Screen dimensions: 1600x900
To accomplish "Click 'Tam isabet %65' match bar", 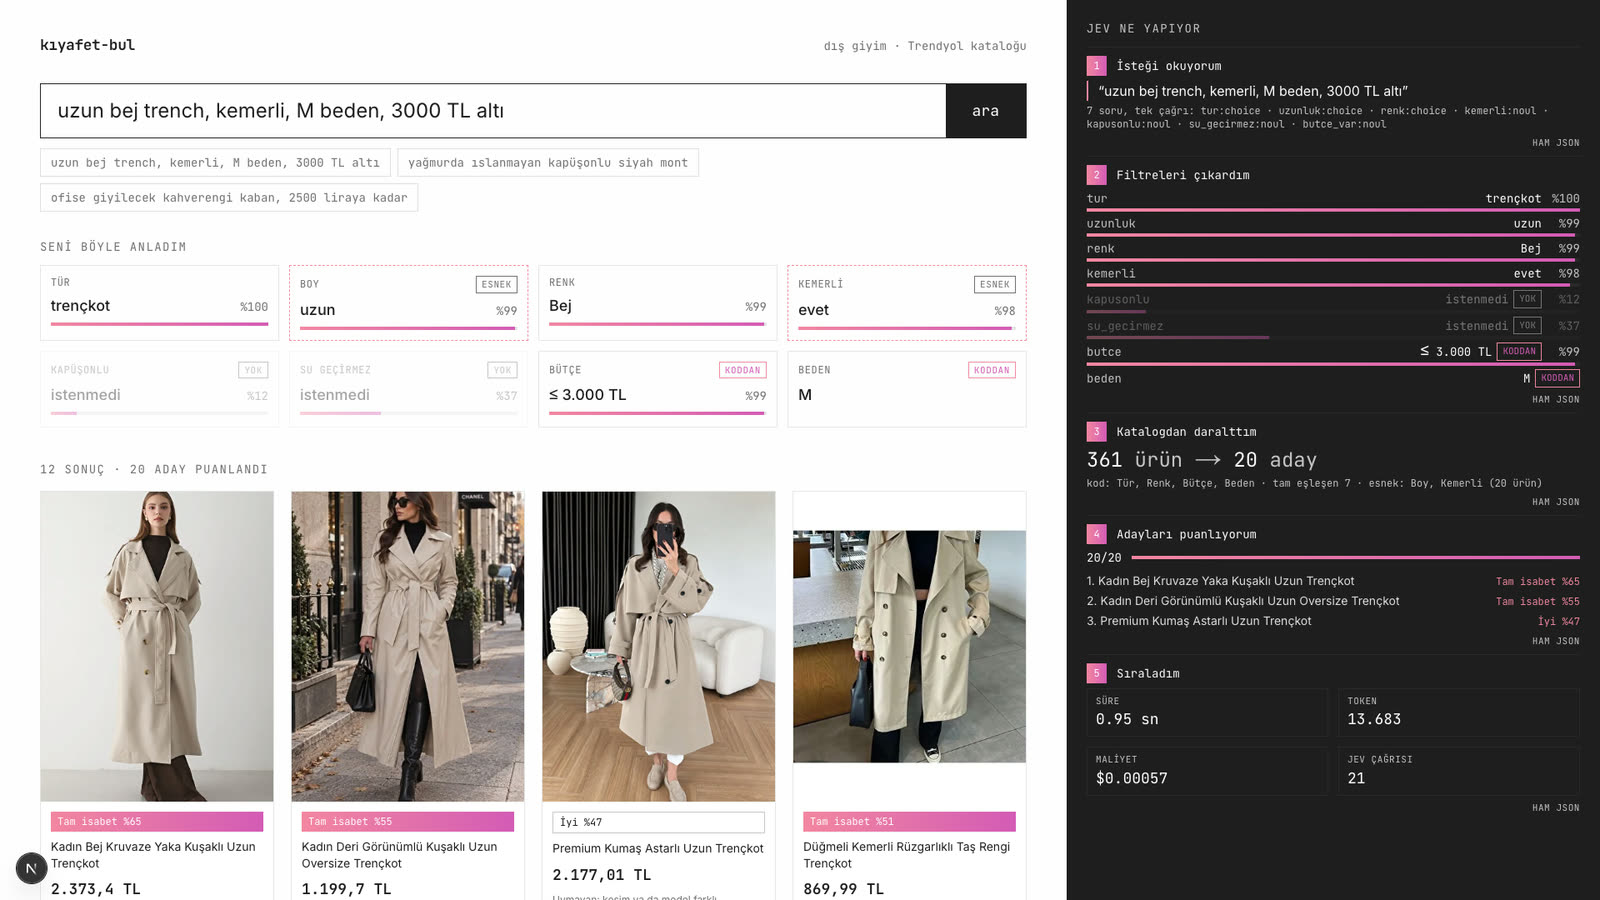I will [x=157, y=822].
